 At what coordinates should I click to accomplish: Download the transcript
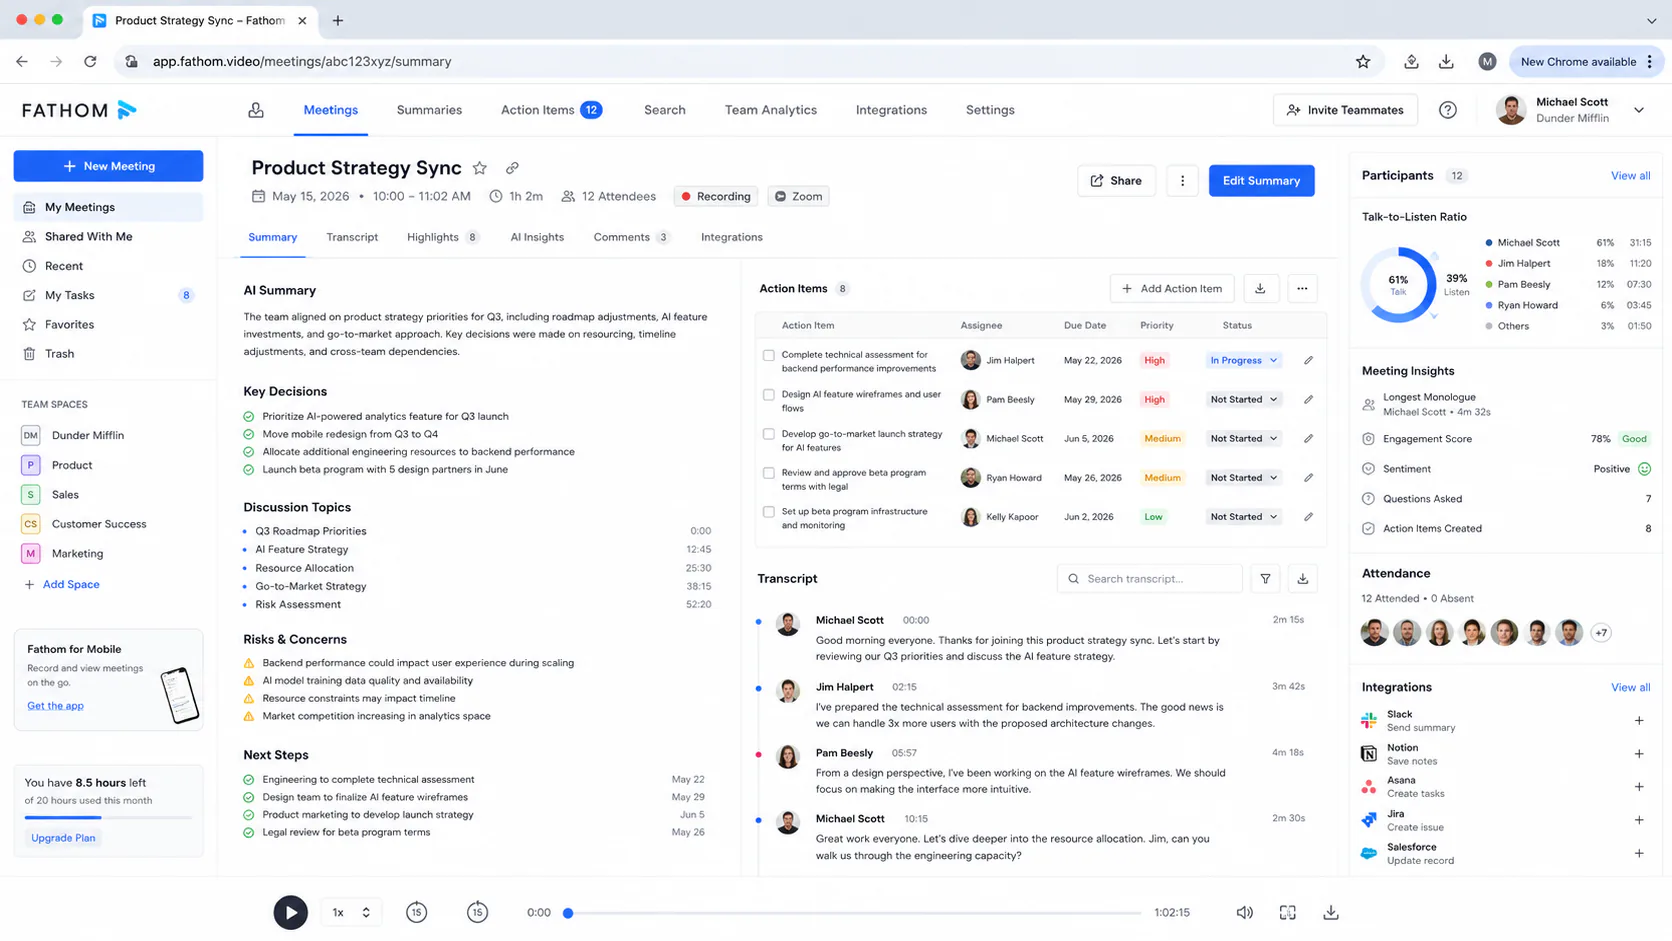[1303, 579]
